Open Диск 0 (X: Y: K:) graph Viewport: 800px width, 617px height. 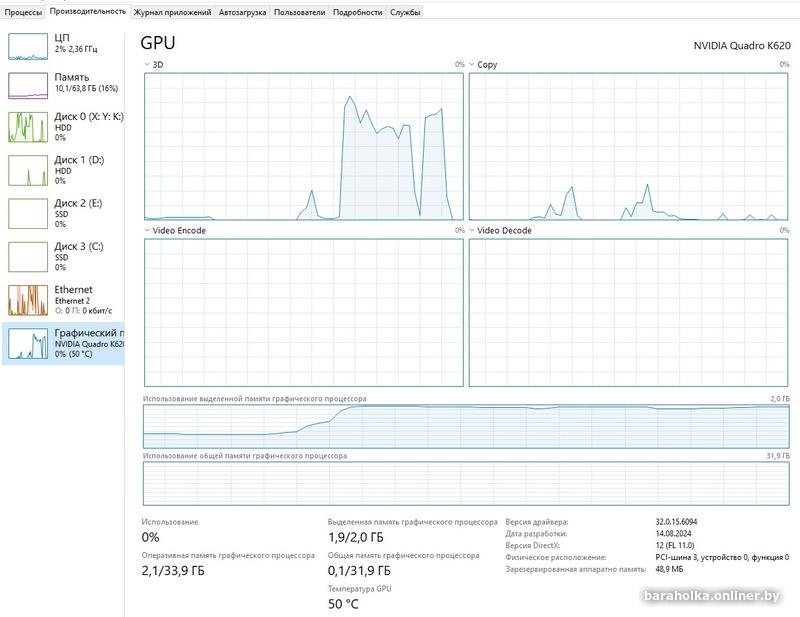(28, 127)
